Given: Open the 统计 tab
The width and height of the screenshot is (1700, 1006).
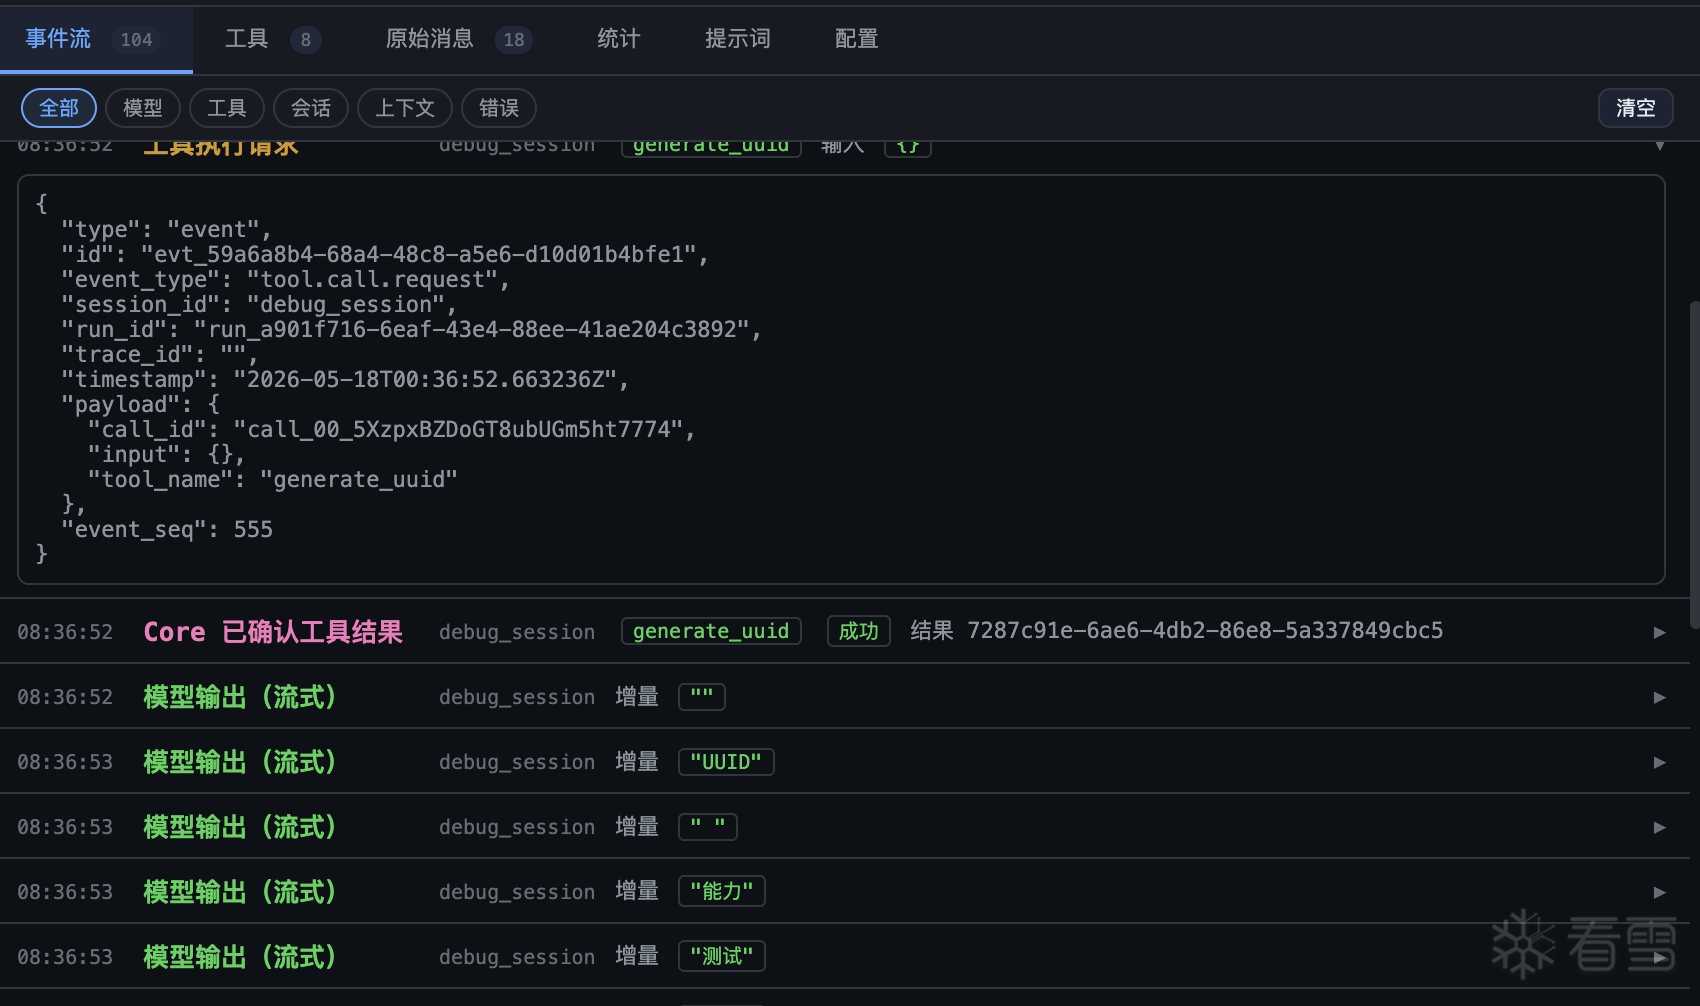Looking at the screenshot, I should coord(618,39).
